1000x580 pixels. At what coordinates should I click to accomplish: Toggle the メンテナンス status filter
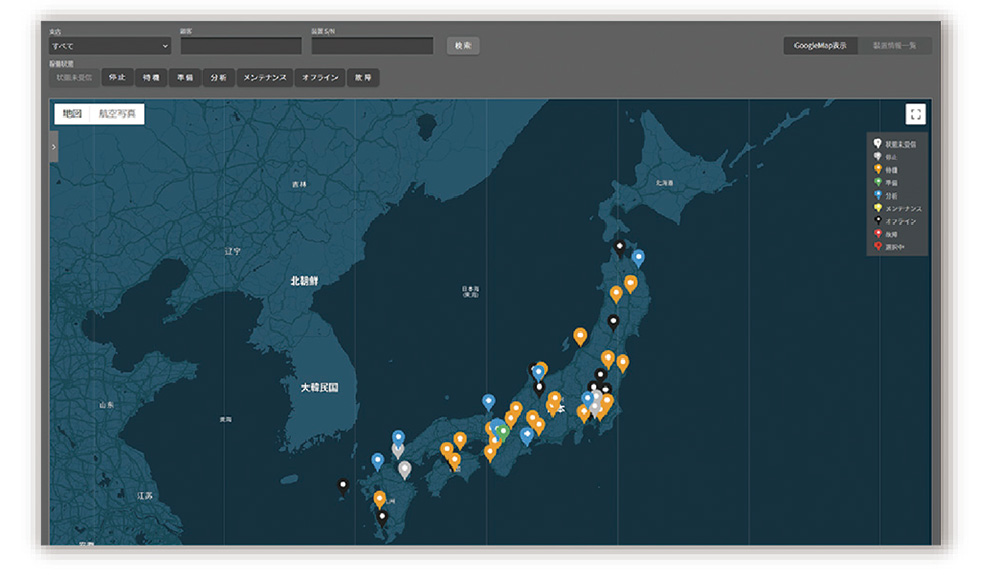coord(265,78)
